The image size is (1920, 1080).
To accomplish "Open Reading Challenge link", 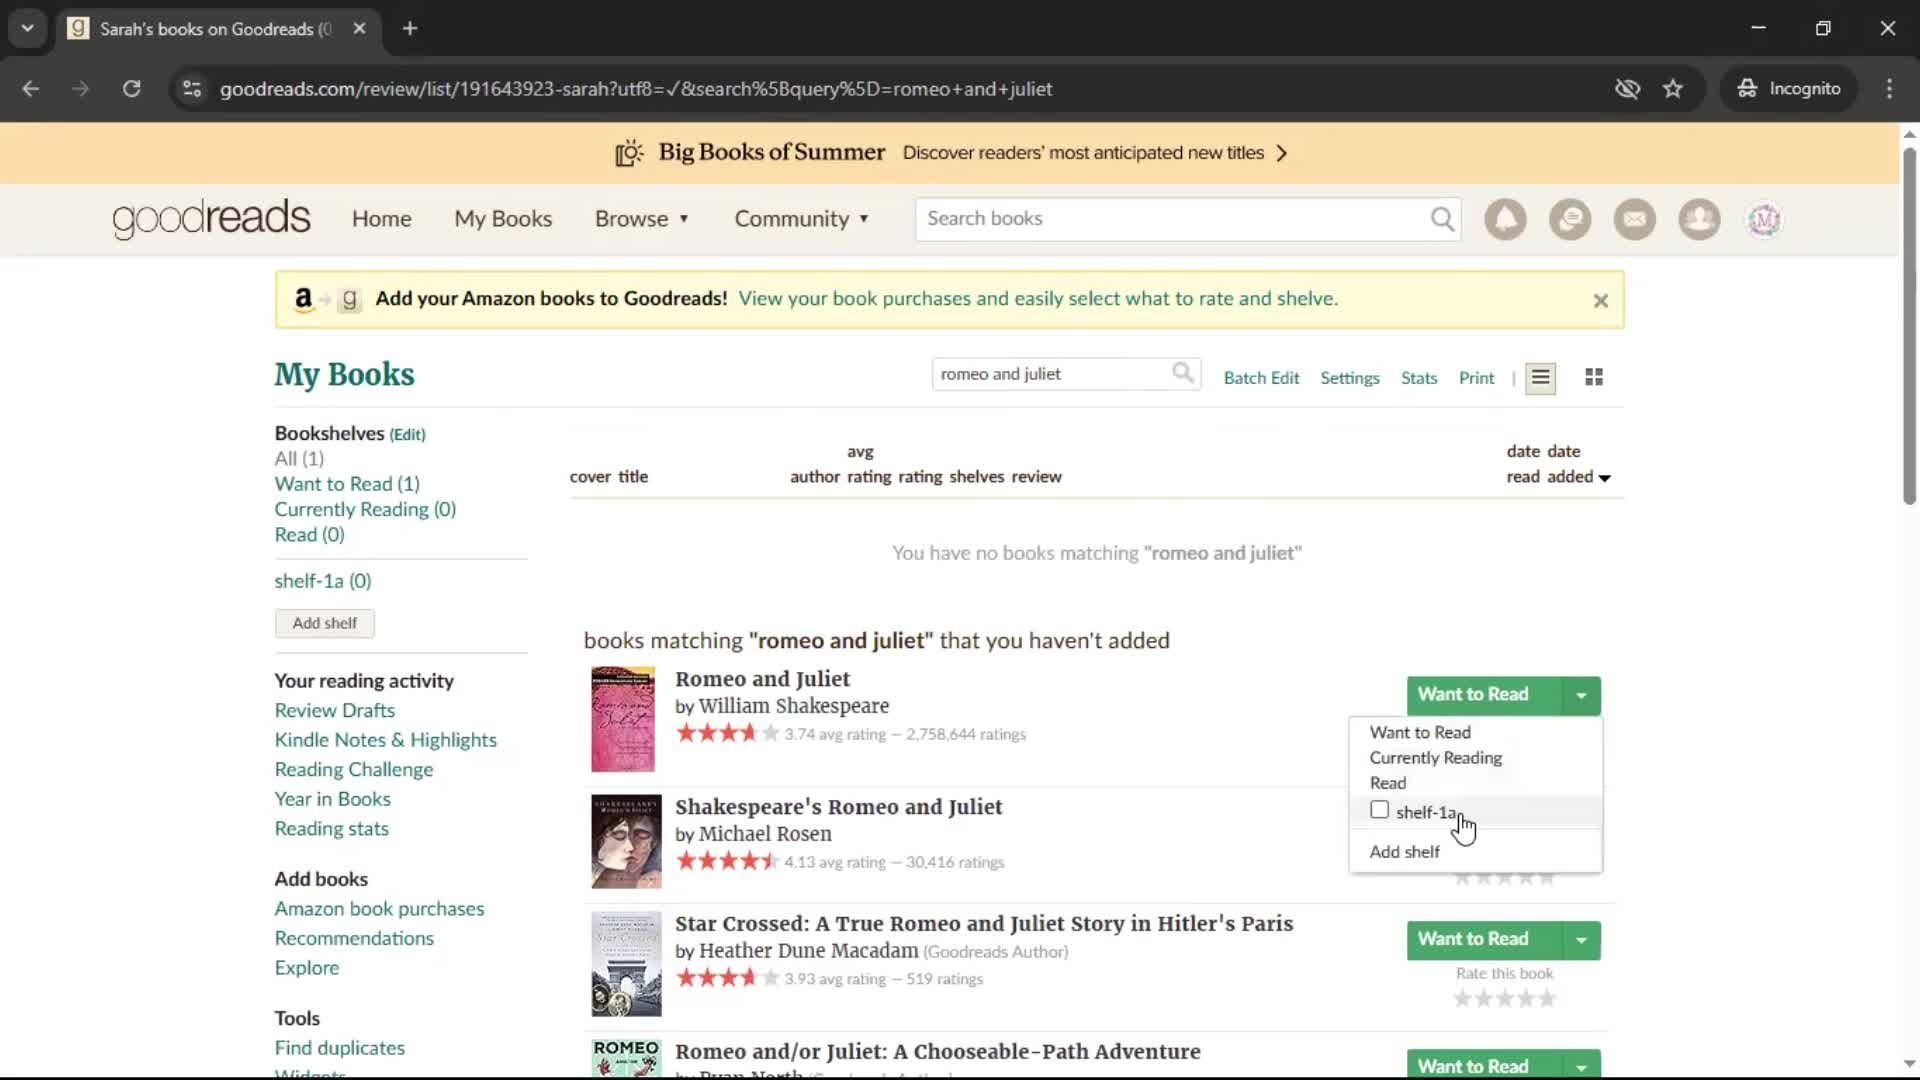I will tap(354, 770).
